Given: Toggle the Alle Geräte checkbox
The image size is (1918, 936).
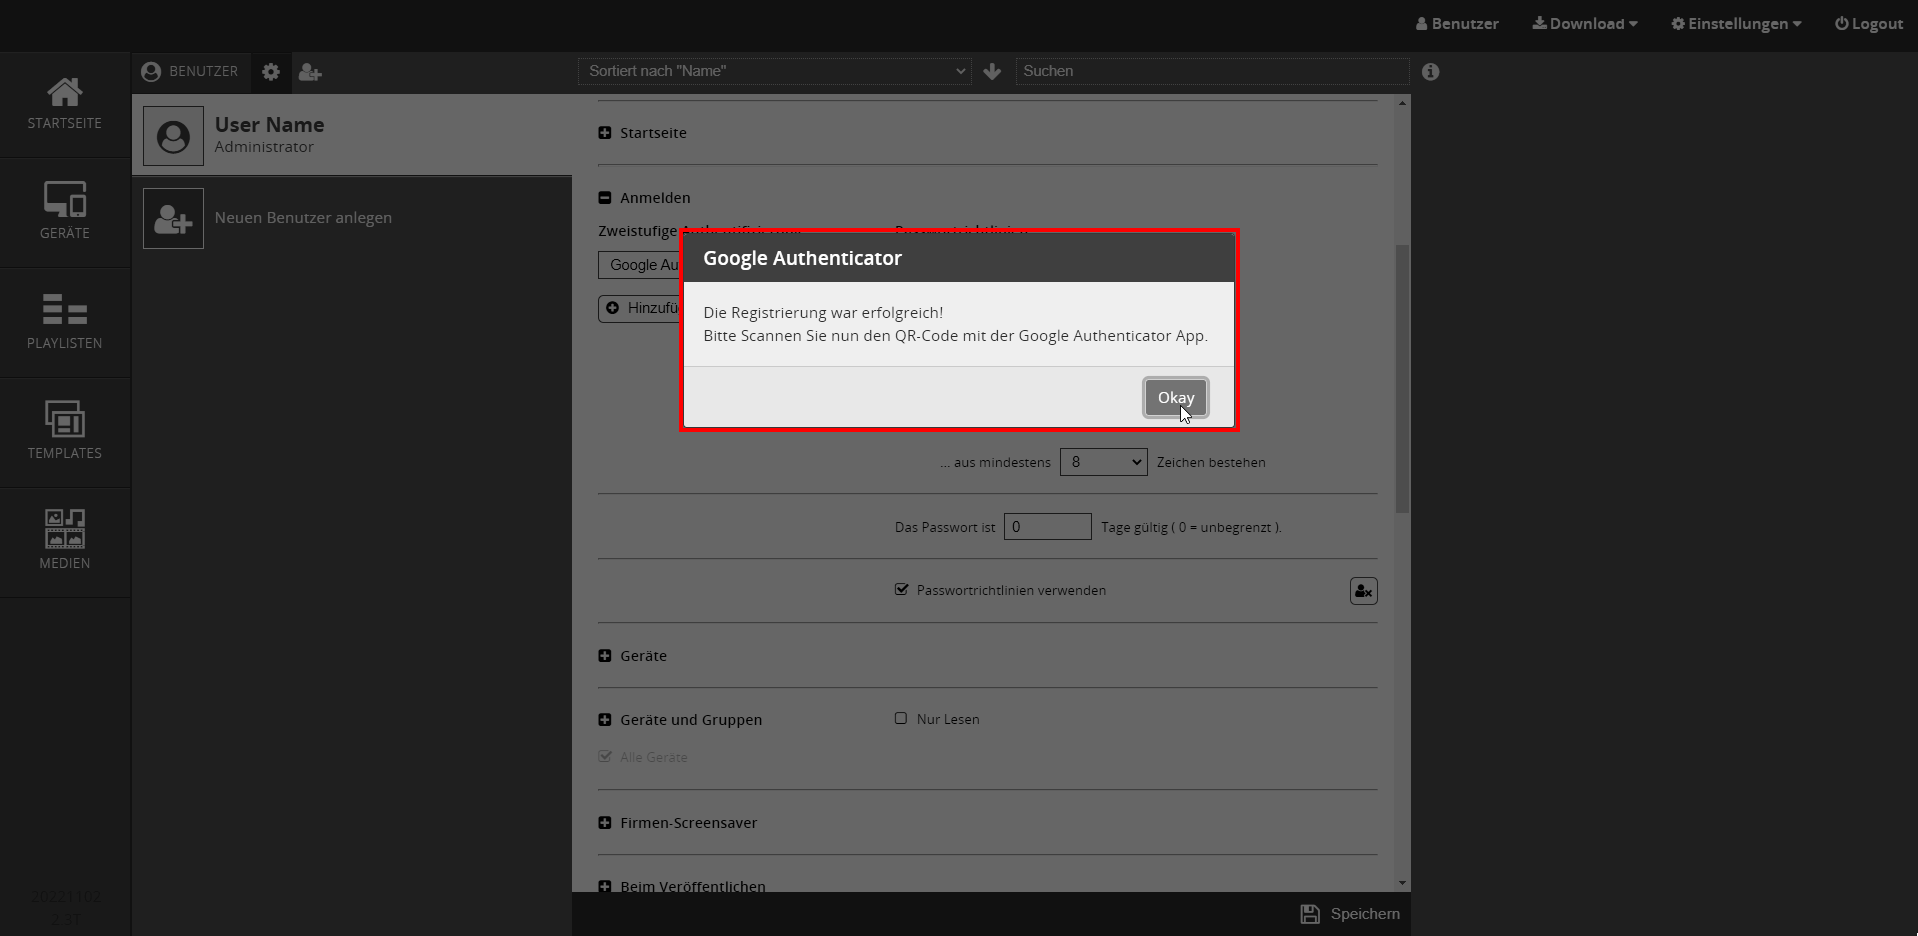Looking at the screenshot, I should 605,757.
